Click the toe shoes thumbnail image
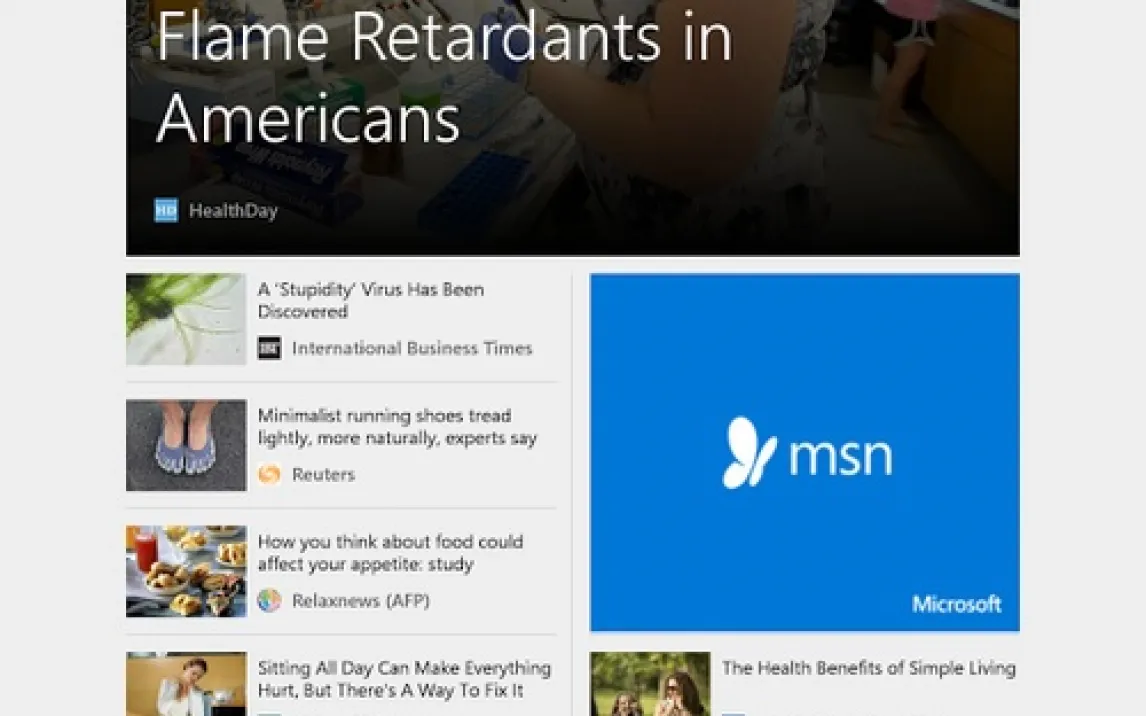This screenshot has width=1146, height=716. click(186, 446)
